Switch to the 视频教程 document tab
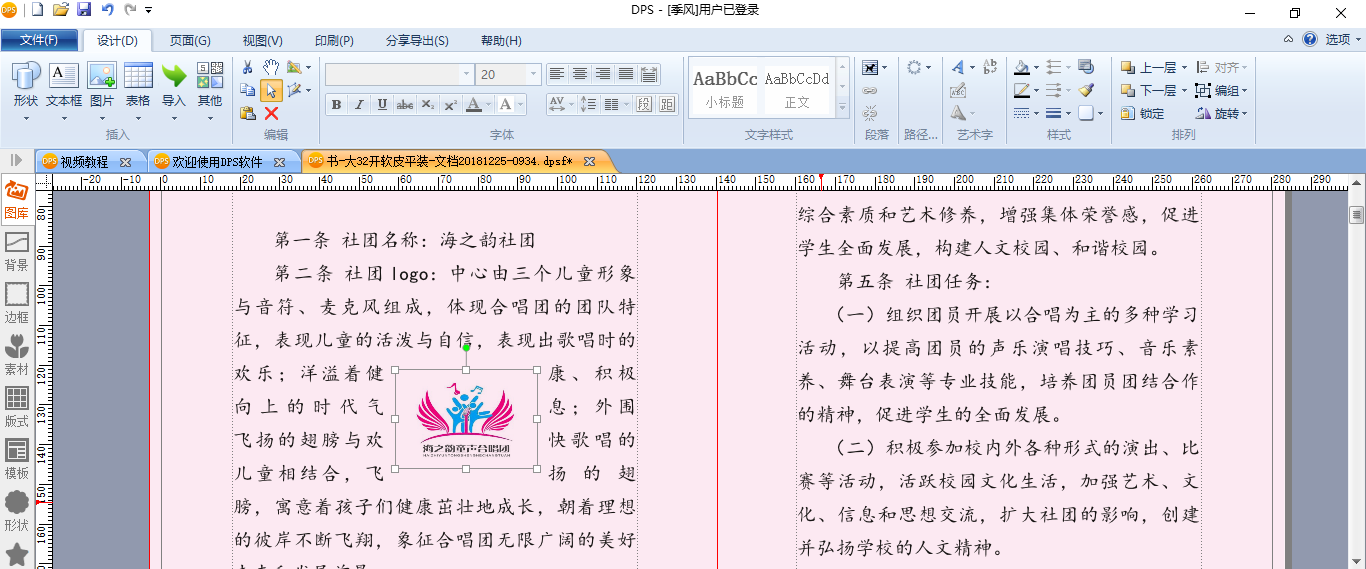The image size is (1366, 569). (83, 161)
